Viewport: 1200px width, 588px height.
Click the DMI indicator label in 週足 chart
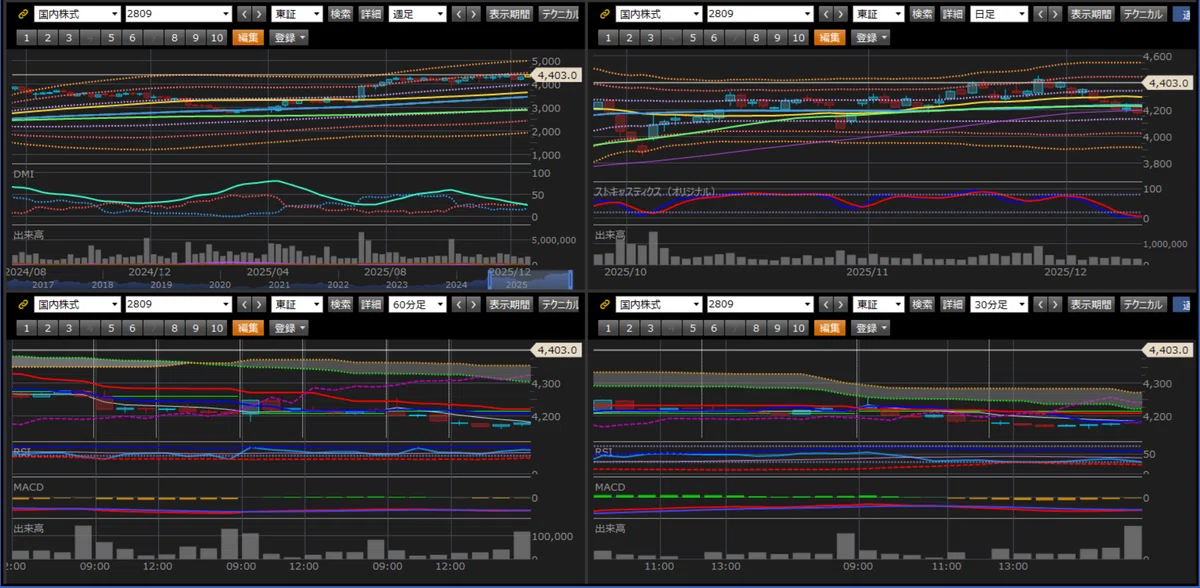(24, 174)
